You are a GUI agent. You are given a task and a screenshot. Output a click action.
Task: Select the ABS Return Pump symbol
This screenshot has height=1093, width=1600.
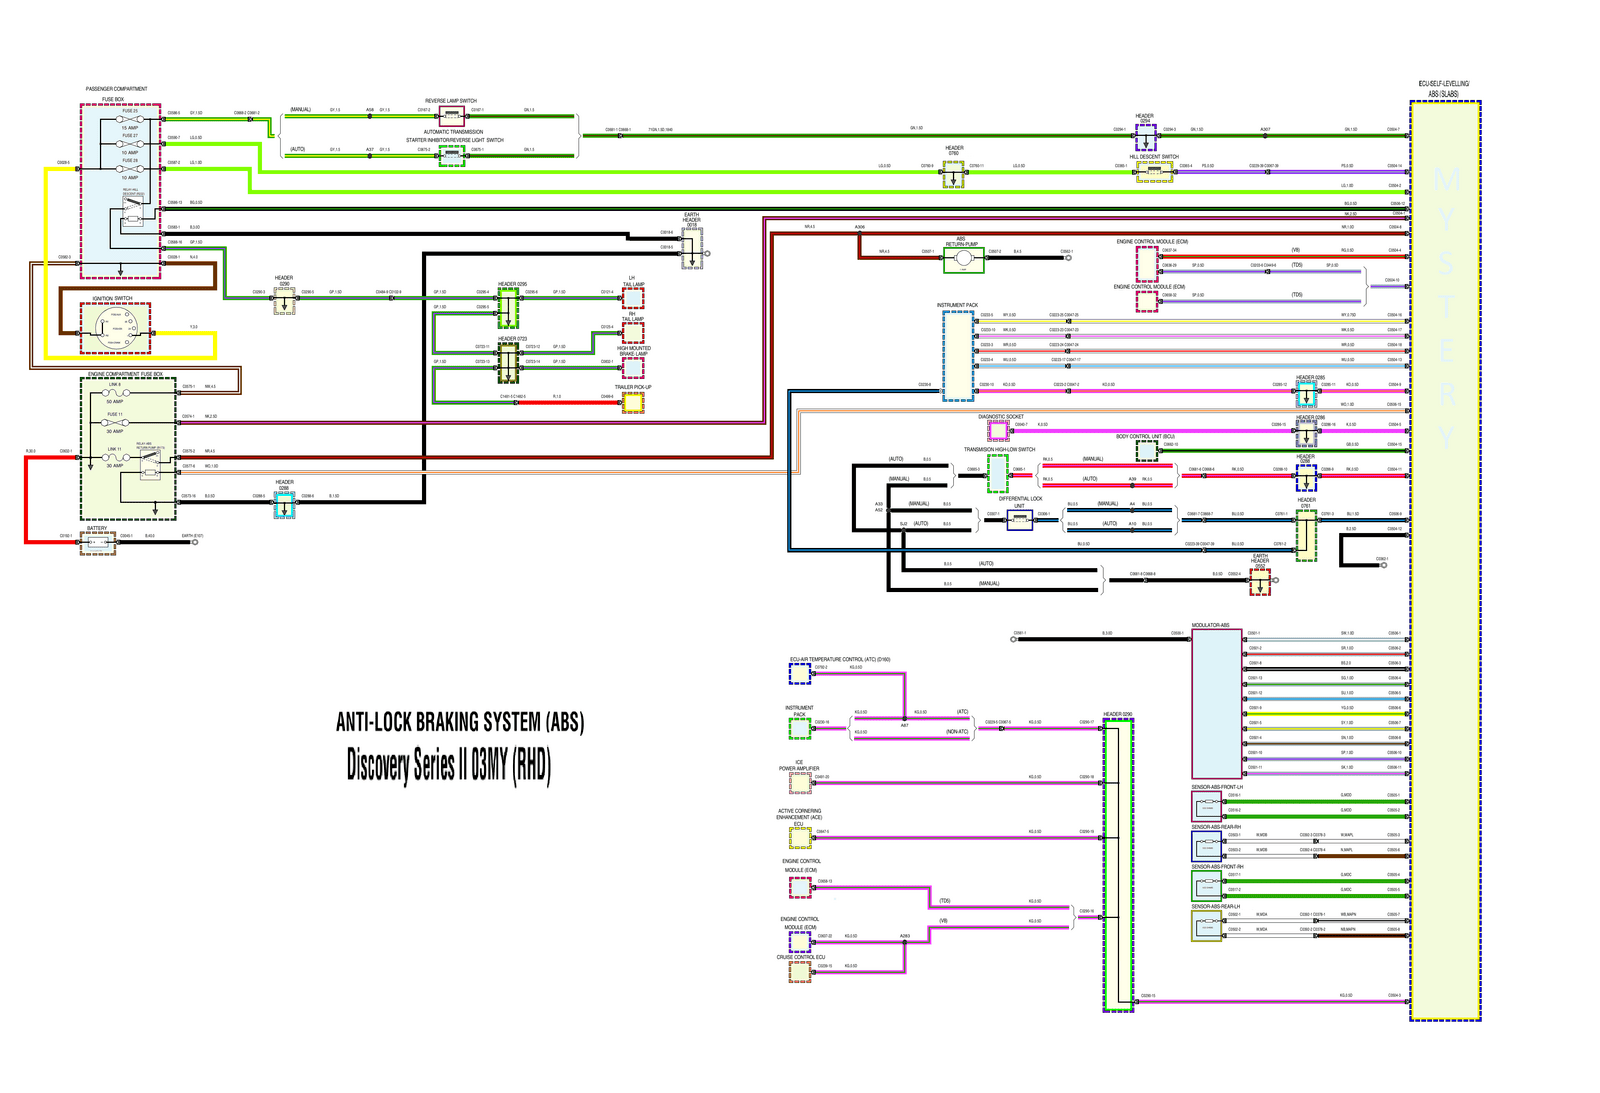[x=964, y=259]
